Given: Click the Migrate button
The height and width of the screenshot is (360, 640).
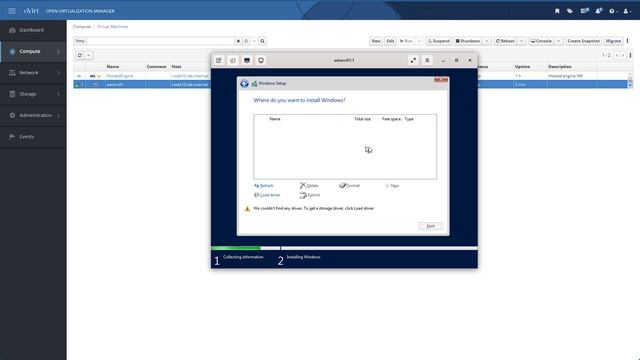Looking at the screenshot, I should (x=613, y=41).
